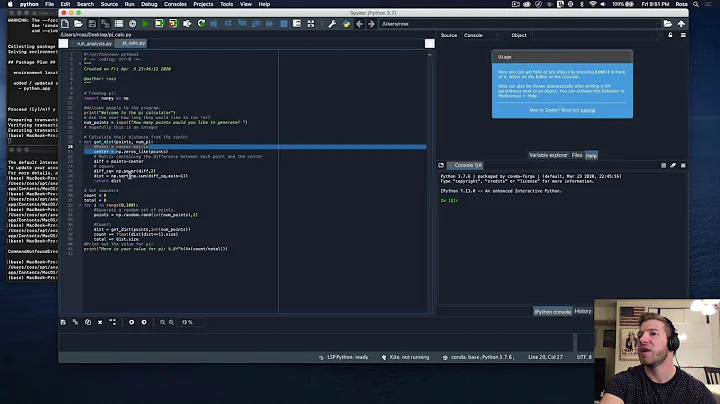This screenshot has width=720, height=404.
Task: Open Preferences wrench icon
Action: pos(332,24)
